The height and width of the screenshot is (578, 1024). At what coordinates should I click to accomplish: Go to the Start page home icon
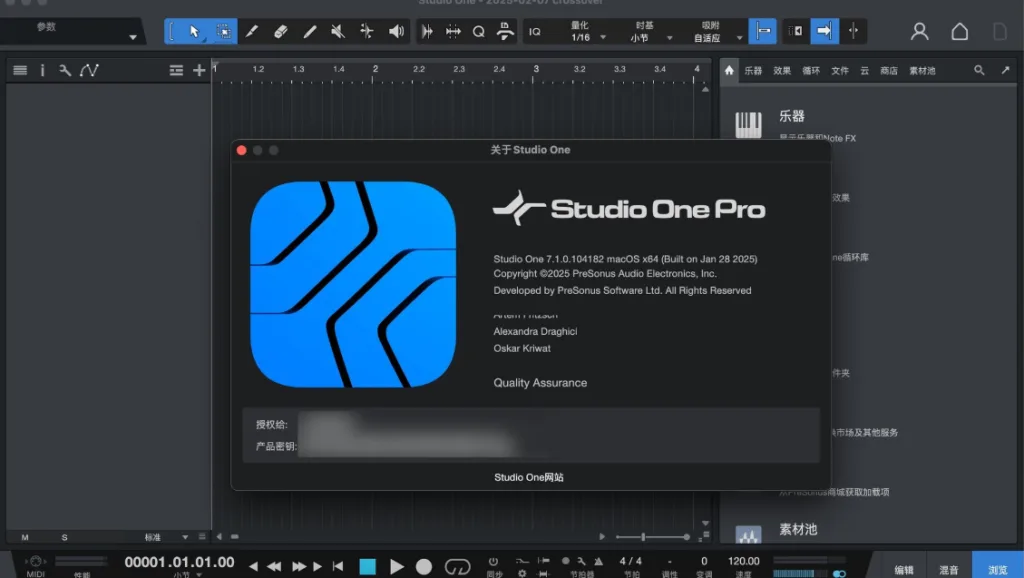pos(959,32)
